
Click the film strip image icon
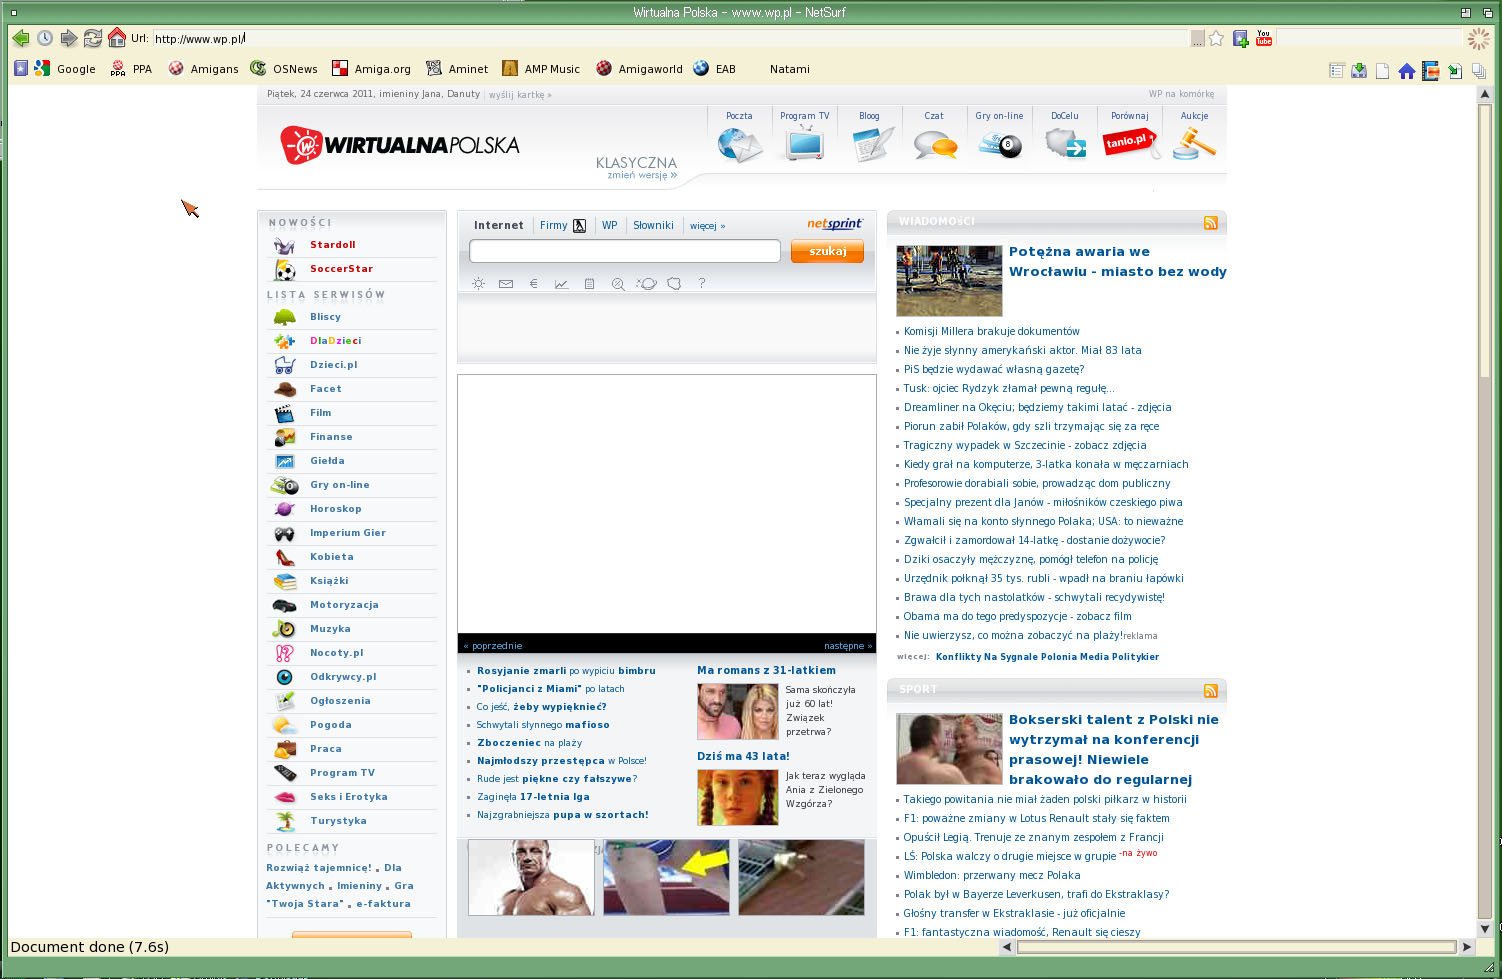click(1431, 71)
